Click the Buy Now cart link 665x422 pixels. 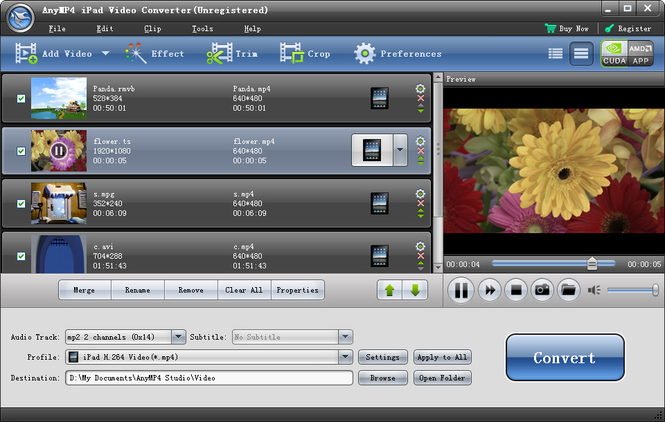pos(567,28)
